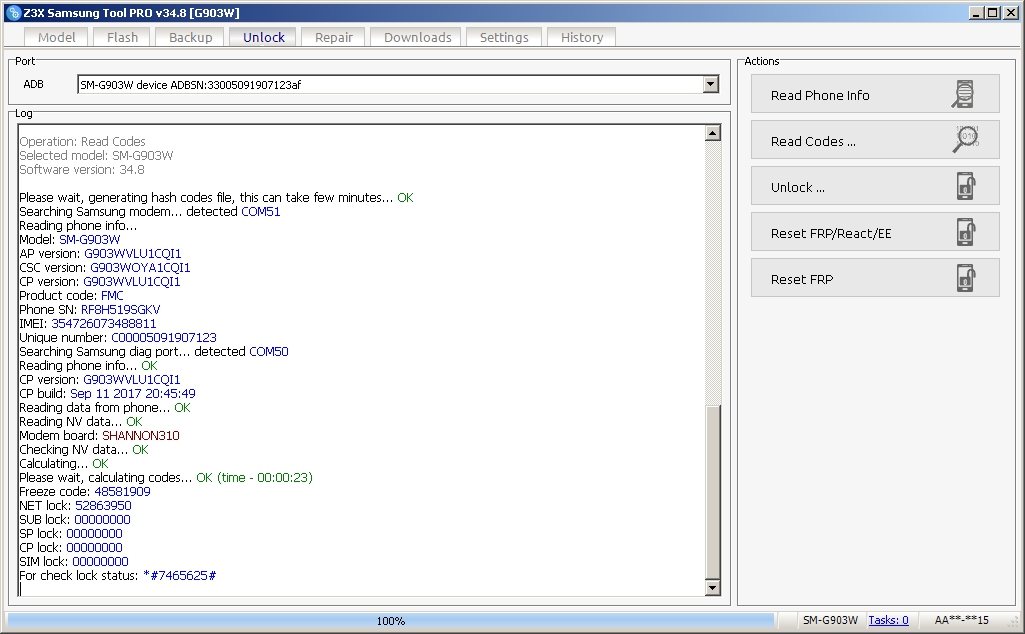Screen dimensions: 1025x634
Task: Click the Reset FRP button
Action: [x=875, y=278]
